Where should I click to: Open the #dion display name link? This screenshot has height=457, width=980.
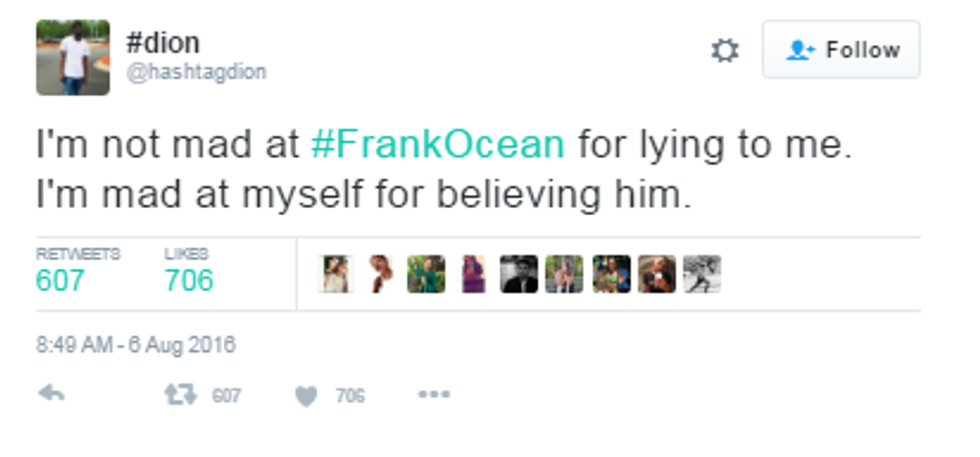click(x=163, y=43)
